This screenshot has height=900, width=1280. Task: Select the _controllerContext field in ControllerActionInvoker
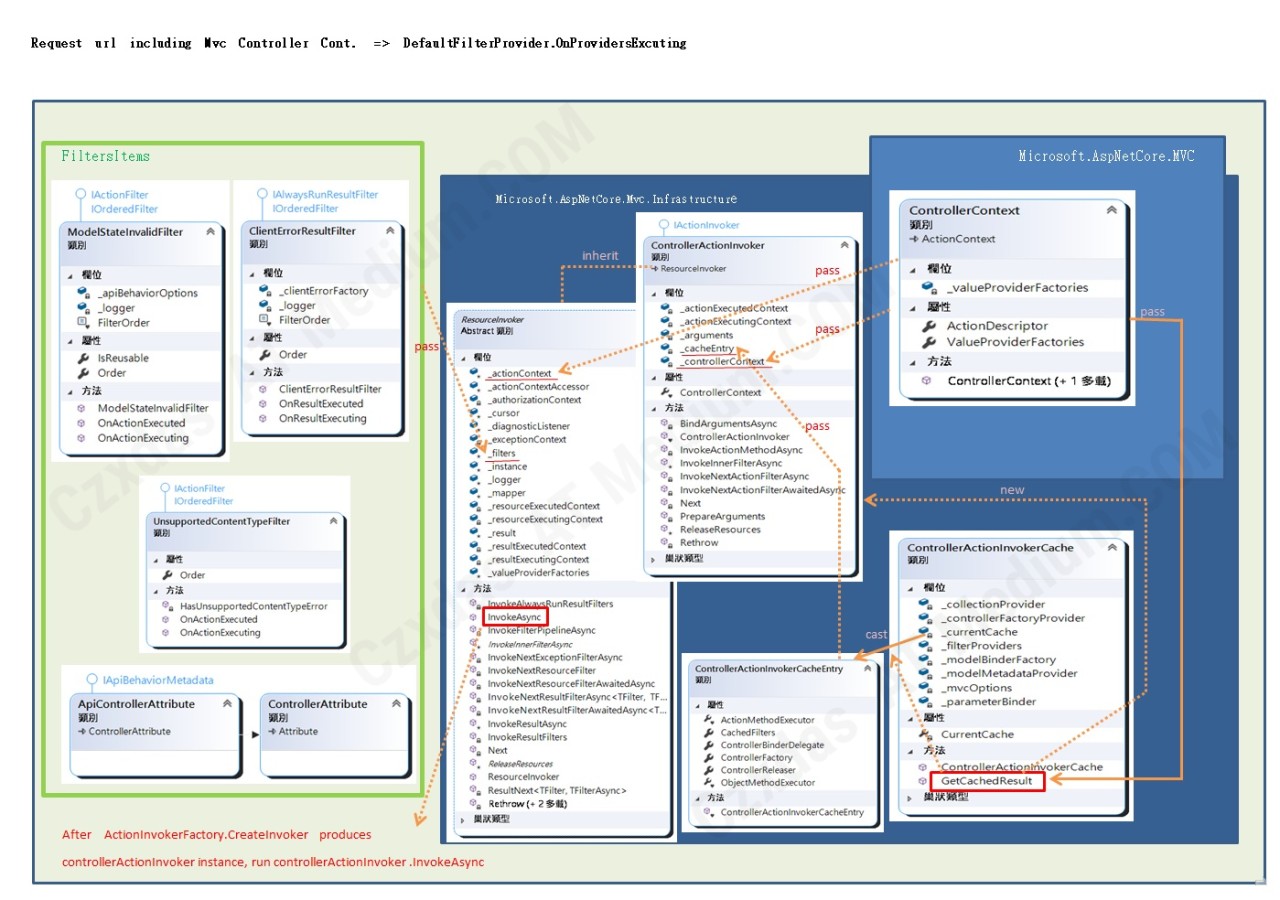point(721,362)
